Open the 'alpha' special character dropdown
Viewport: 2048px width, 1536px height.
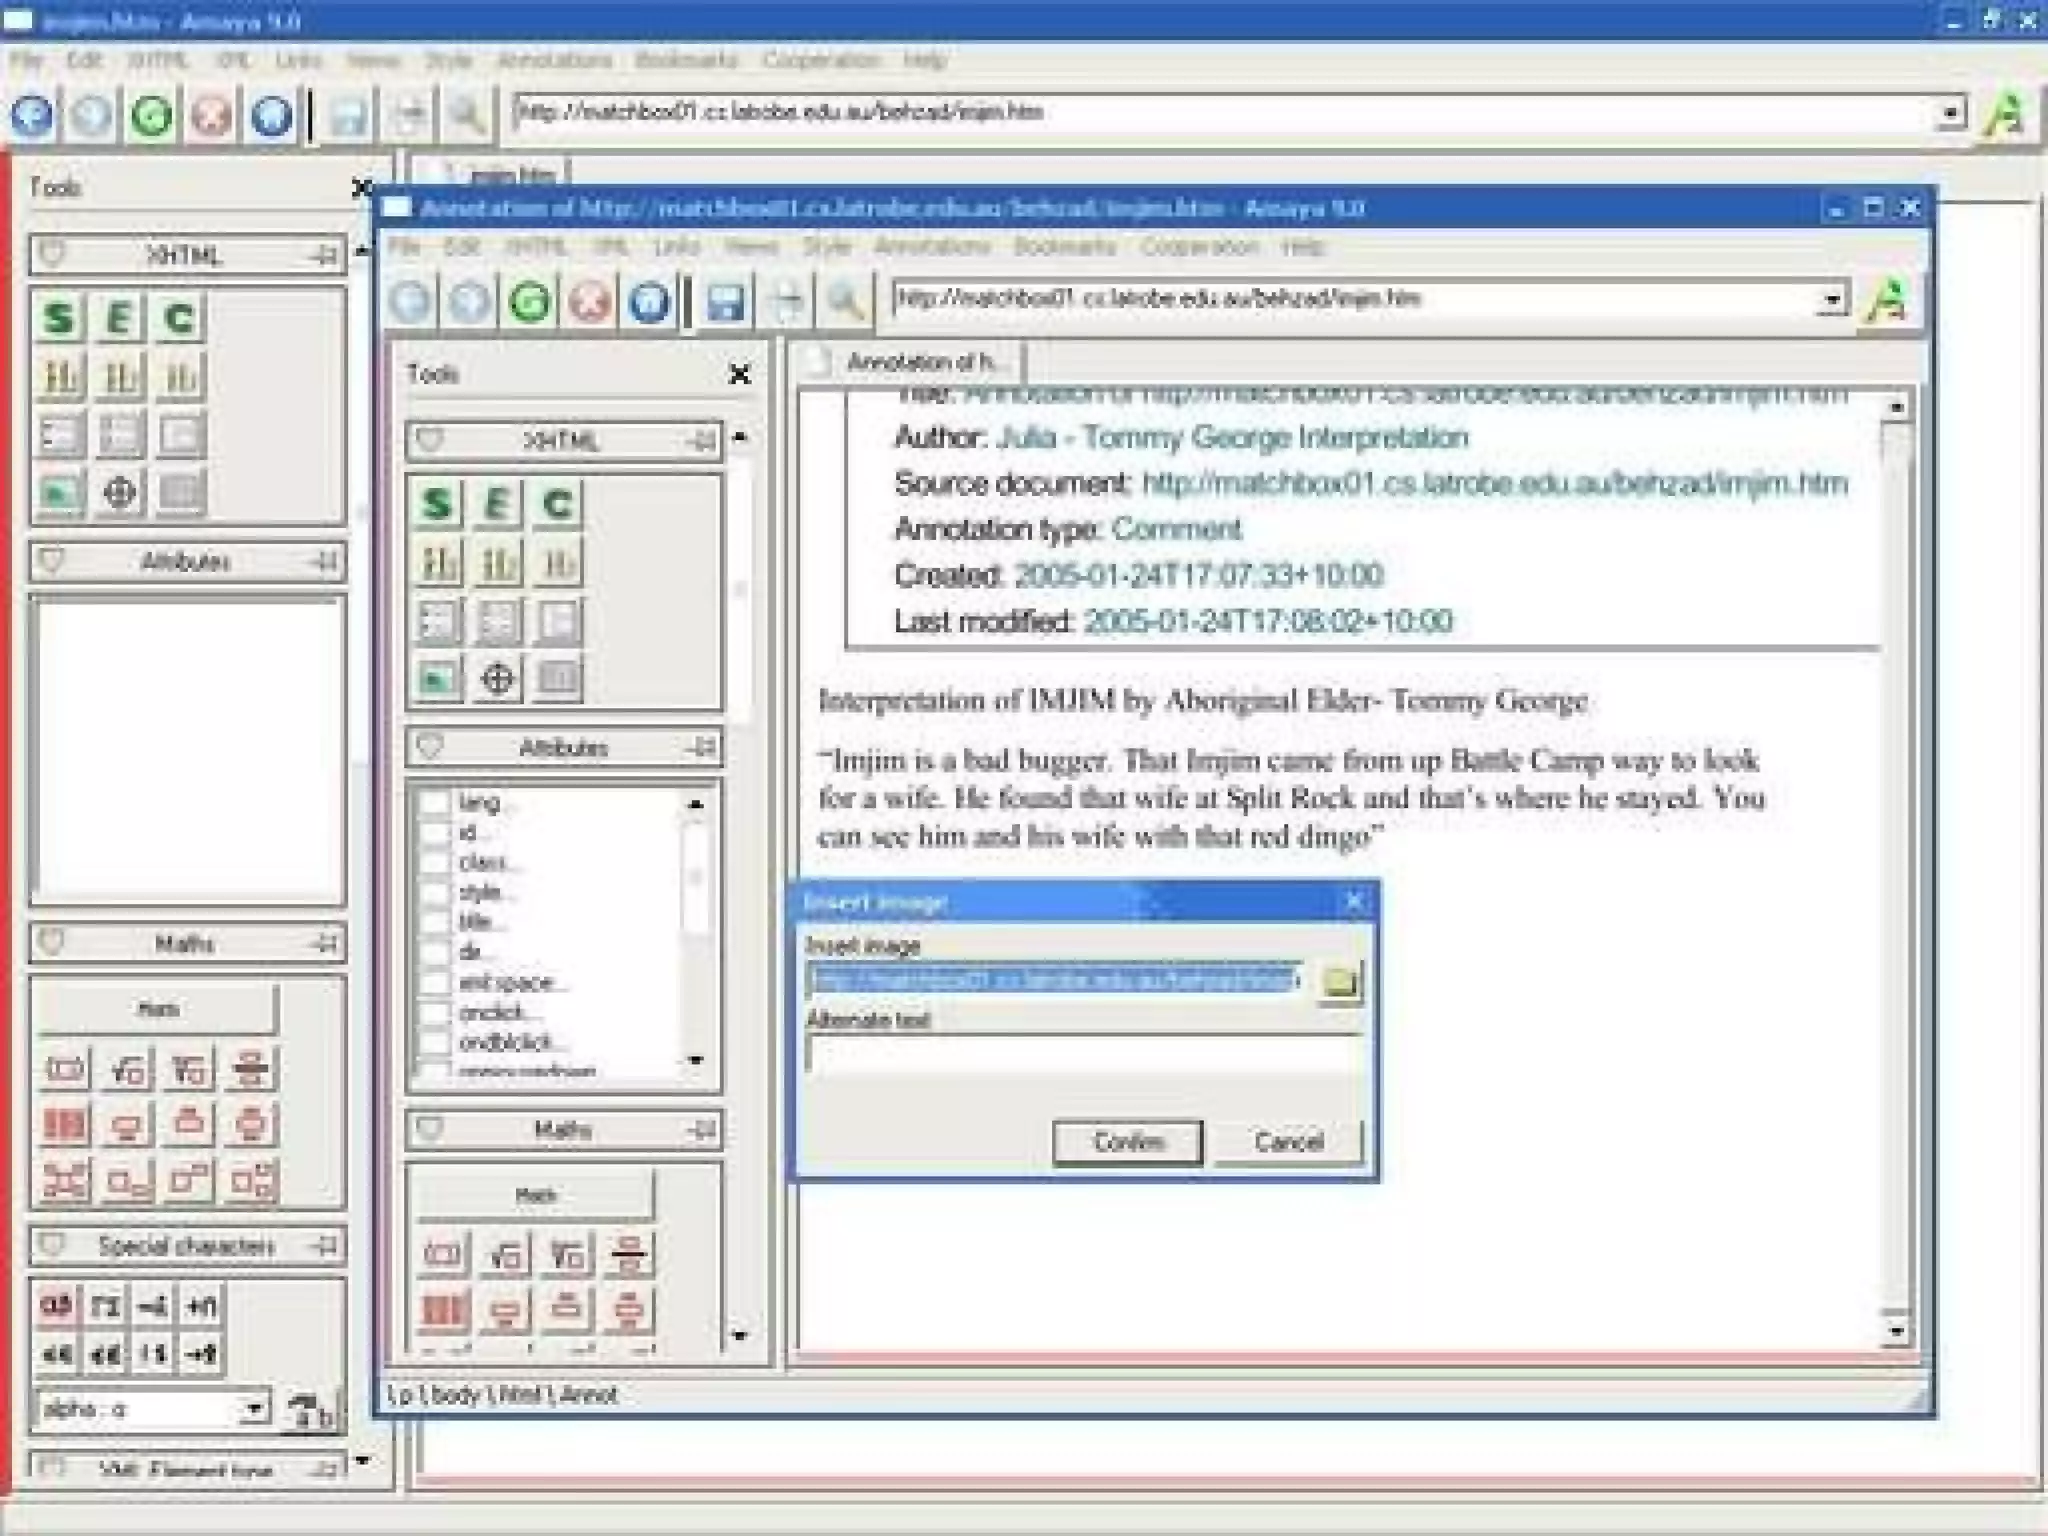[x=255, y=1408]
